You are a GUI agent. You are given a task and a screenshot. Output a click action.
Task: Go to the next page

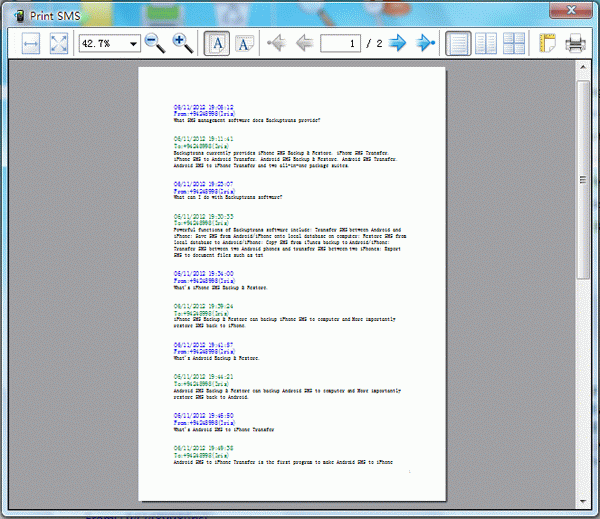397,43
